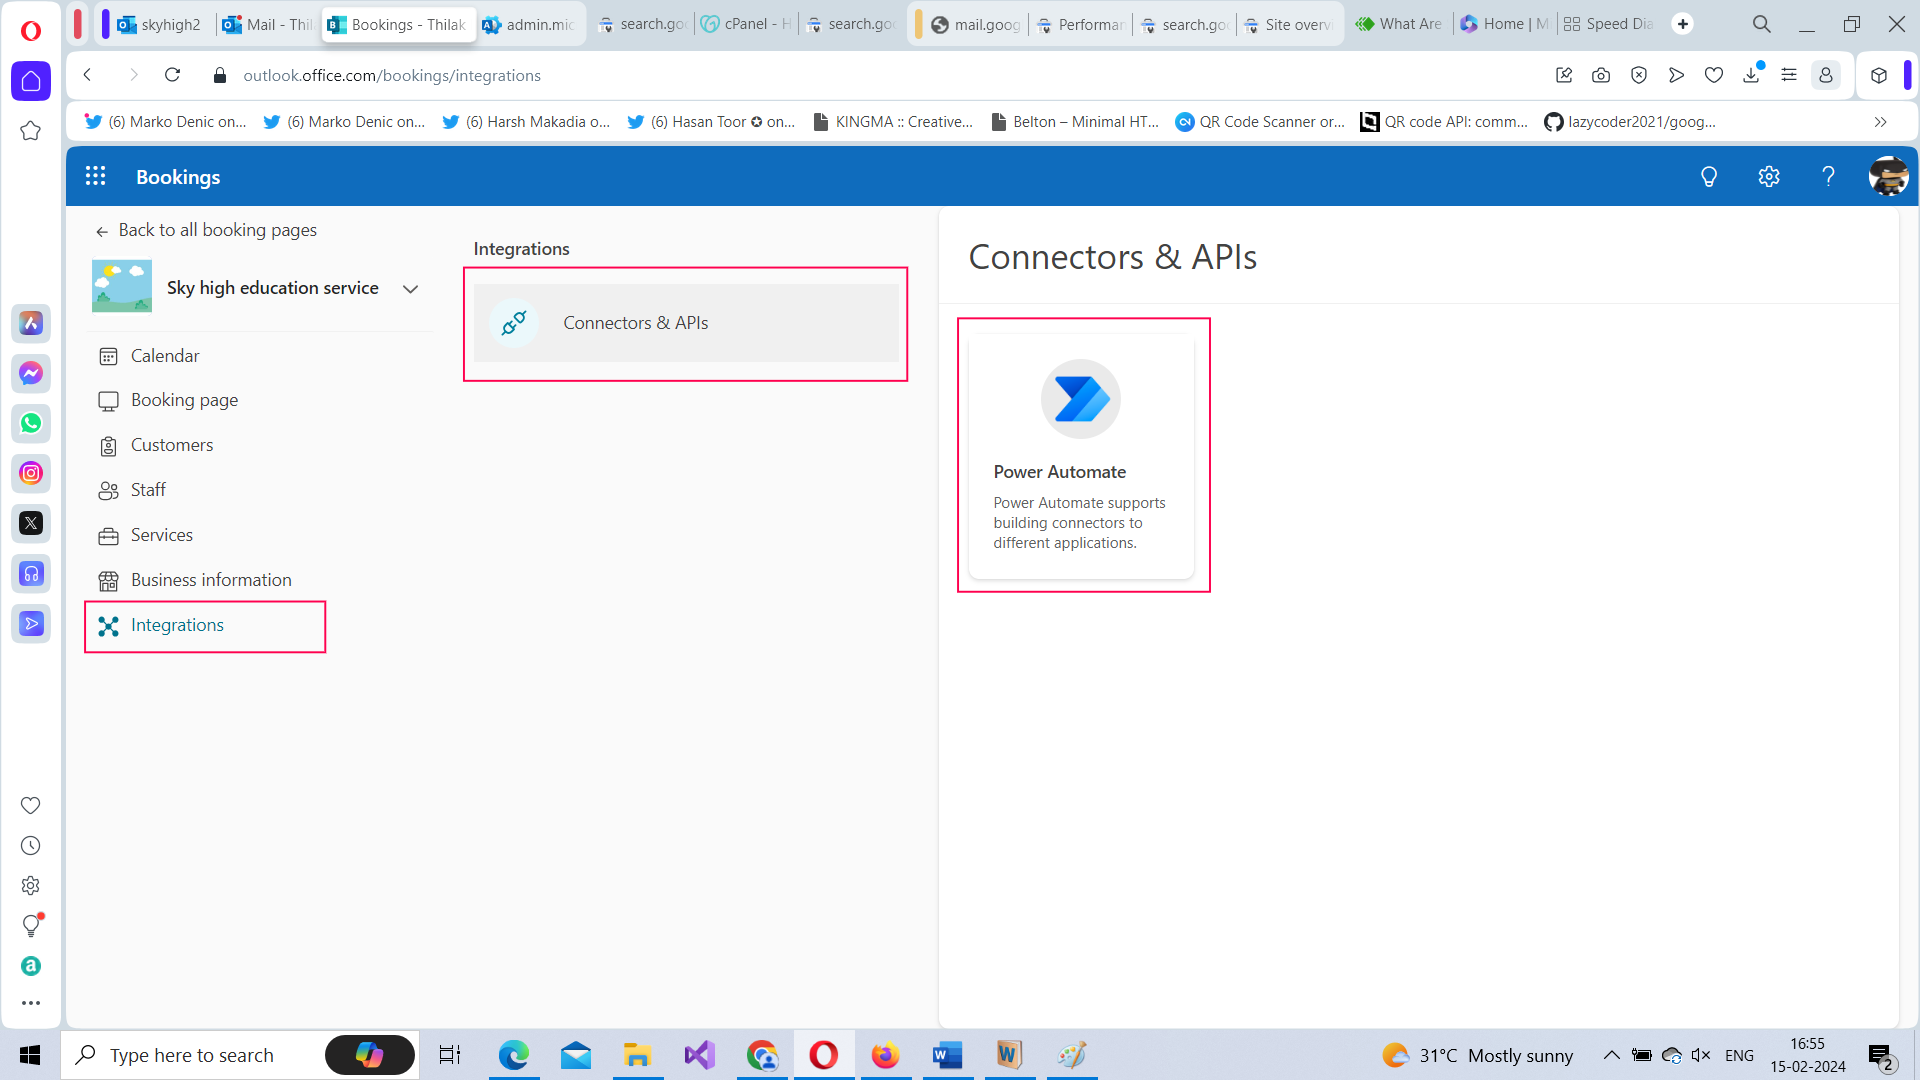Open the user profile avatar

[1888, 177]
